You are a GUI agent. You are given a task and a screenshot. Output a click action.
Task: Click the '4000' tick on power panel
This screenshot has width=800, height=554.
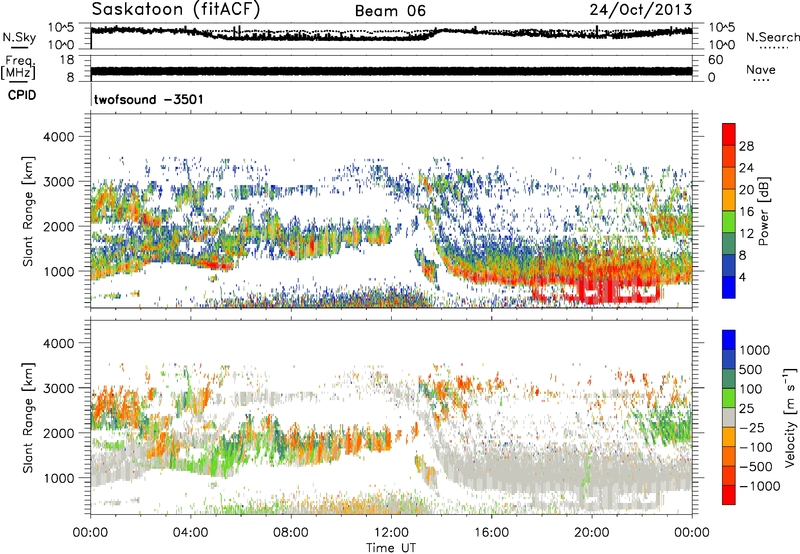(x=58, y=137)
